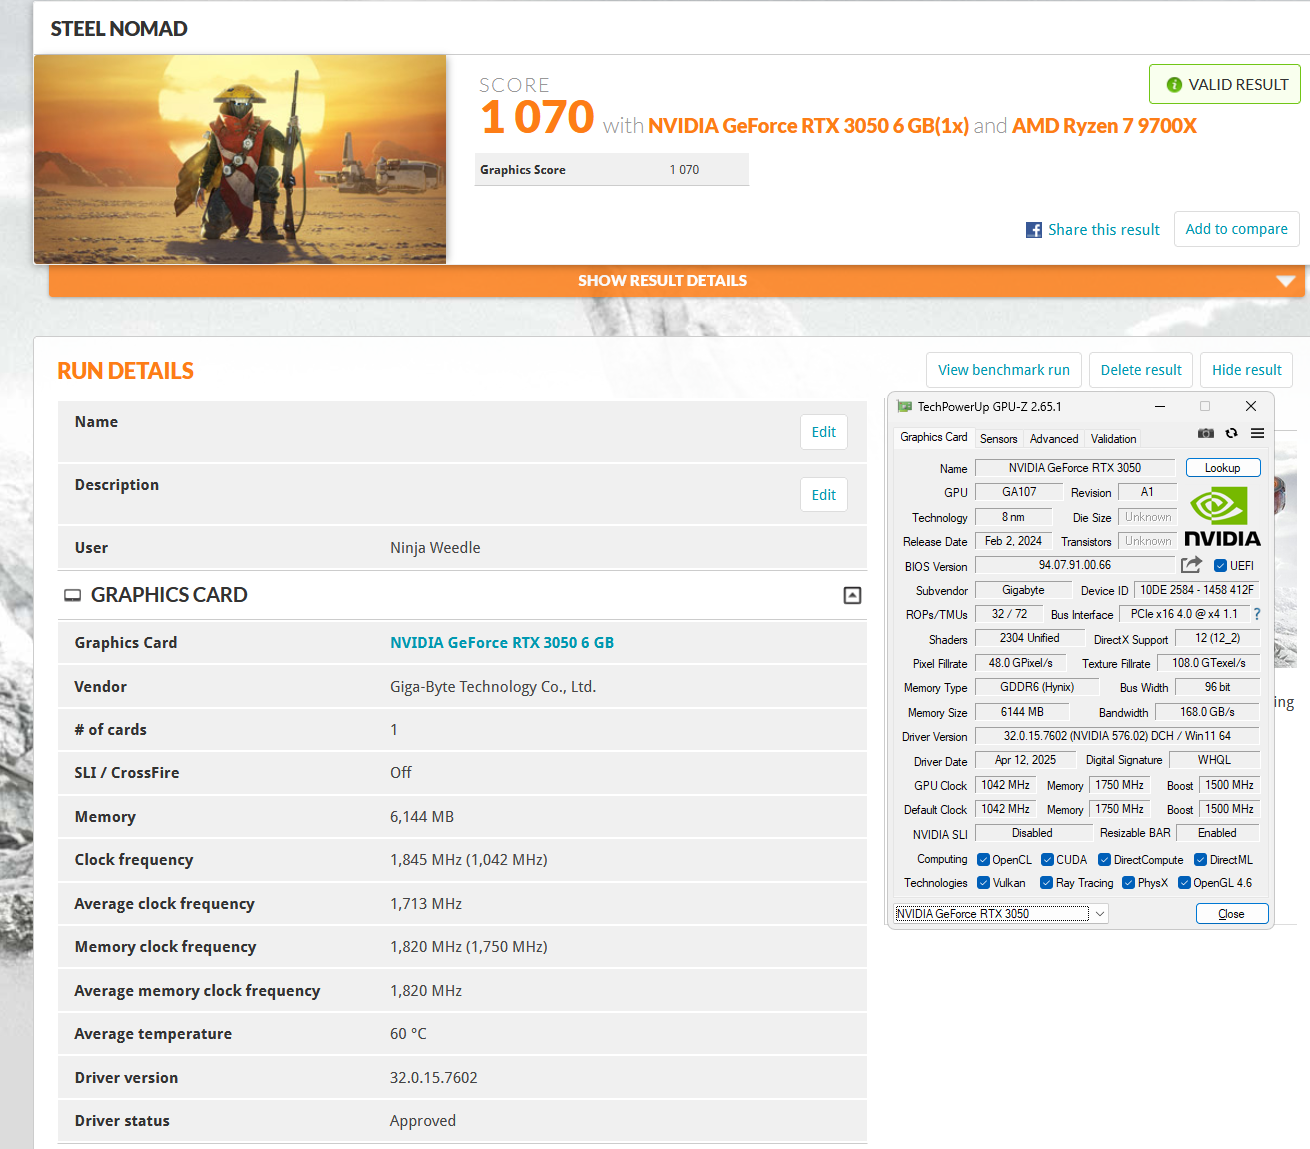Image resolution: width=1310 pixels, height=1149 pixels.
Task: Click the GPU-Z app icon in title bar
Action: click(904, 406)
